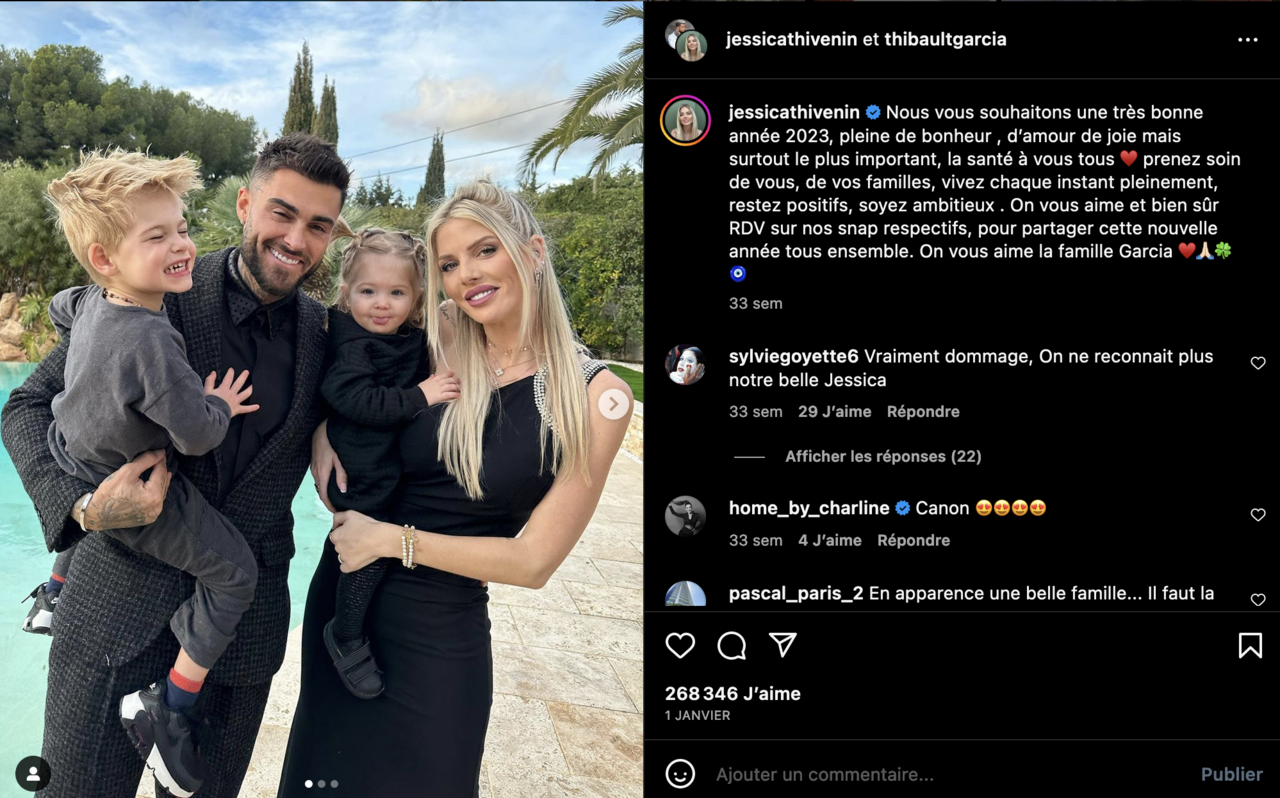Open the comment bubble icon
The image size is (1280, 798).
click(x=732, y=646)
